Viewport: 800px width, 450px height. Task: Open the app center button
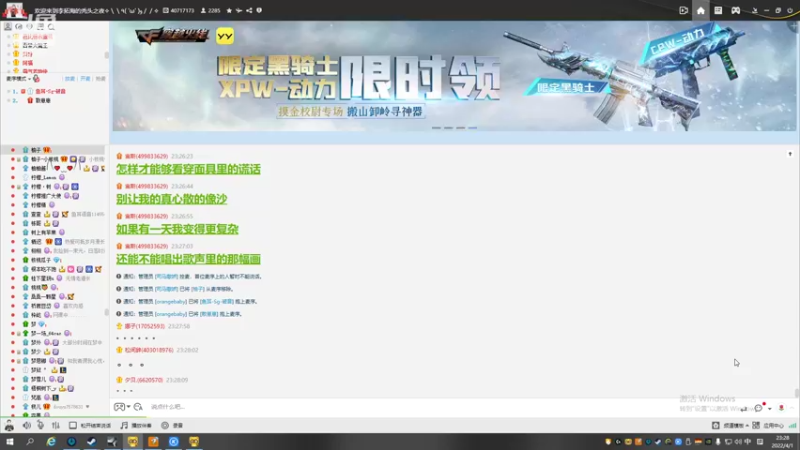pyautogui.click(x=768, y=425)
